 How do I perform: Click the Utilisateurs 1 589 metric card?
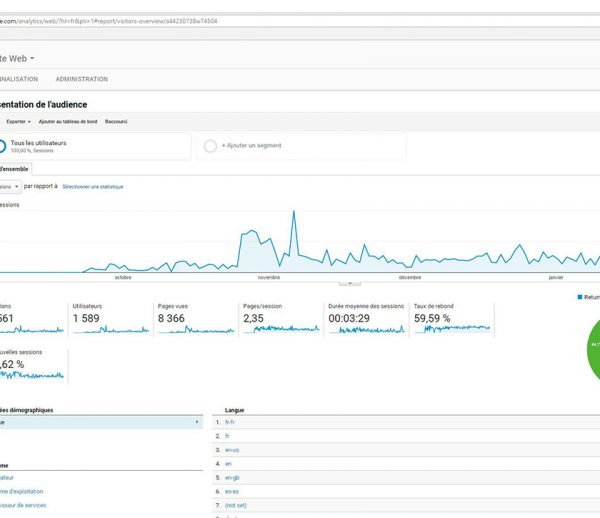(111, 320)
